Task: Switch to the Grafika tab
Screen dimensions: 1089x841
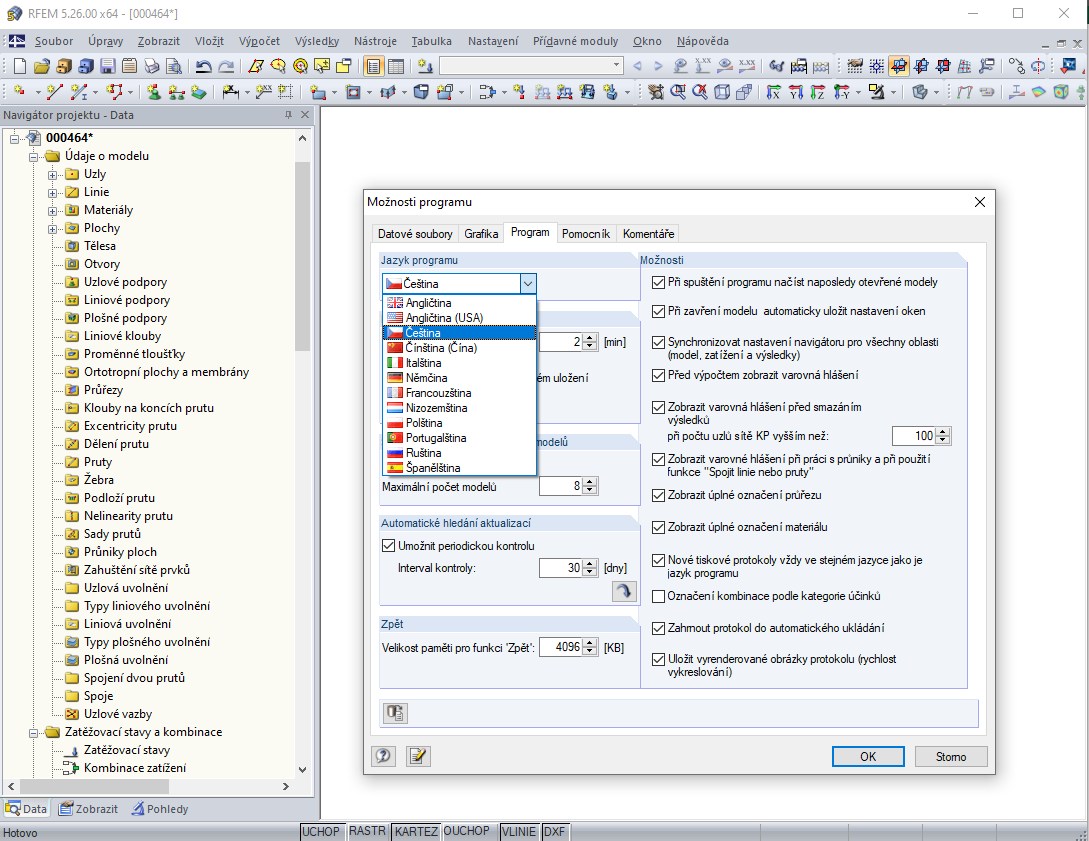Action: click(481, 234)
